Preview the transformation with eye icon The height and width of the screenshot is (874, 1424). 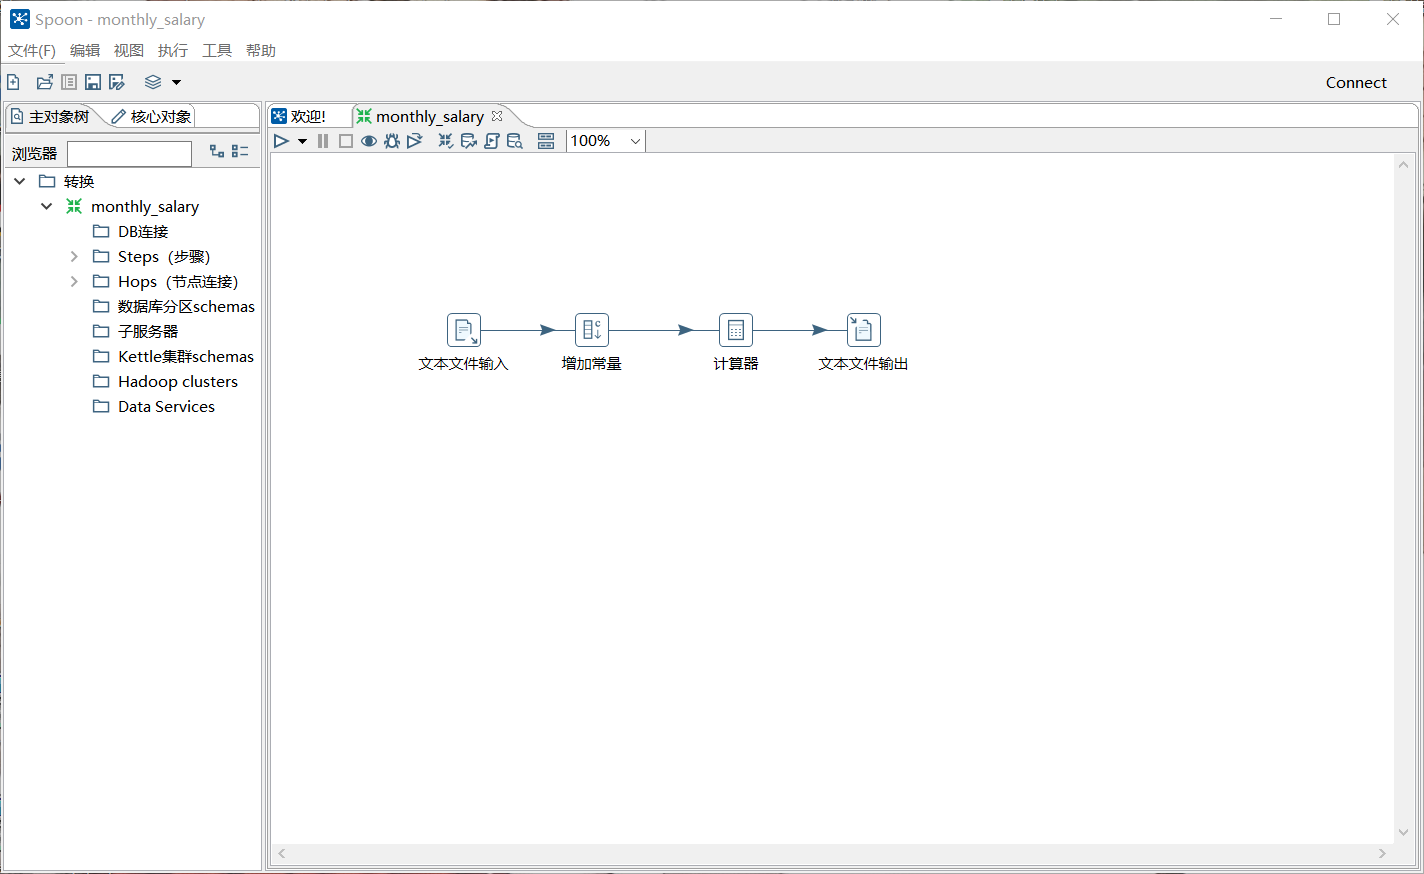click(x=369, y=141)
